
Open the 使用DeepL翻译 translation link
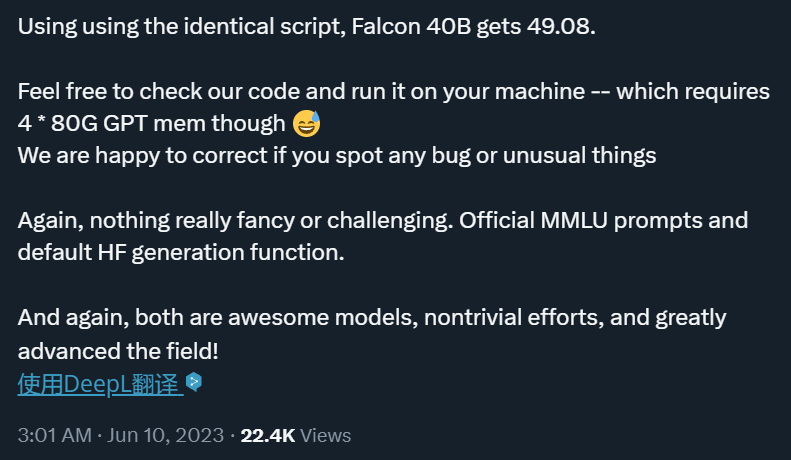point(100,384)
